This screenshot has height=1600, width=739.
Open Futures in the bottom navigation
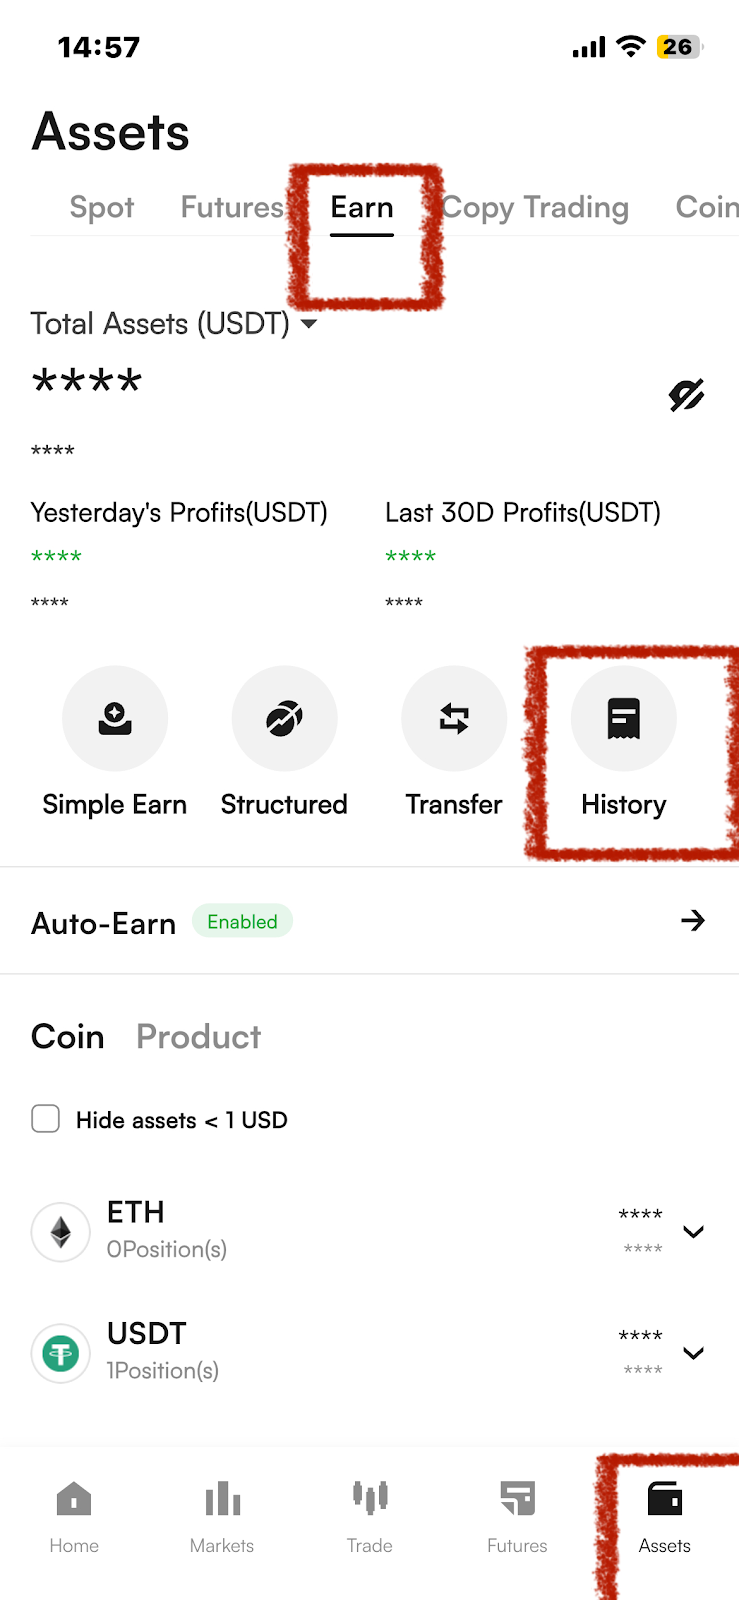coord(517,1516)
